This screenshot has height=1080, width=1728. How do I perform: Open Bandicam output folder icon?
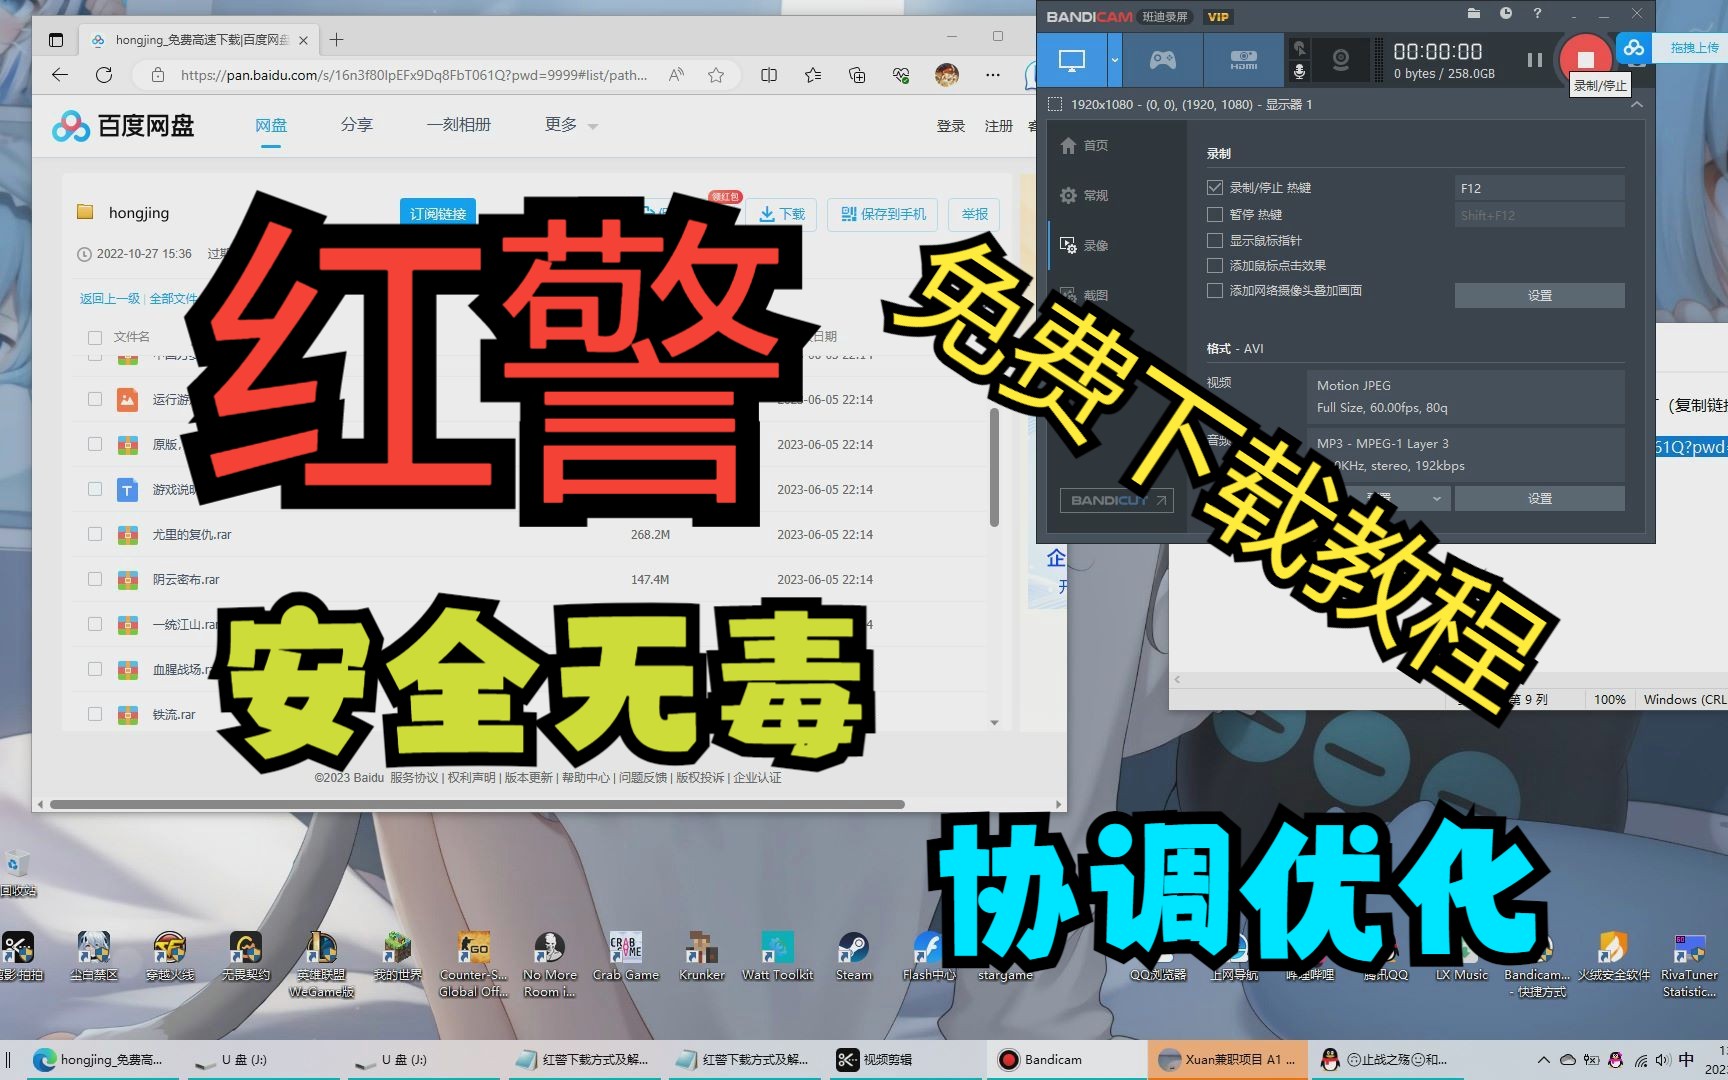point(1473,14)
